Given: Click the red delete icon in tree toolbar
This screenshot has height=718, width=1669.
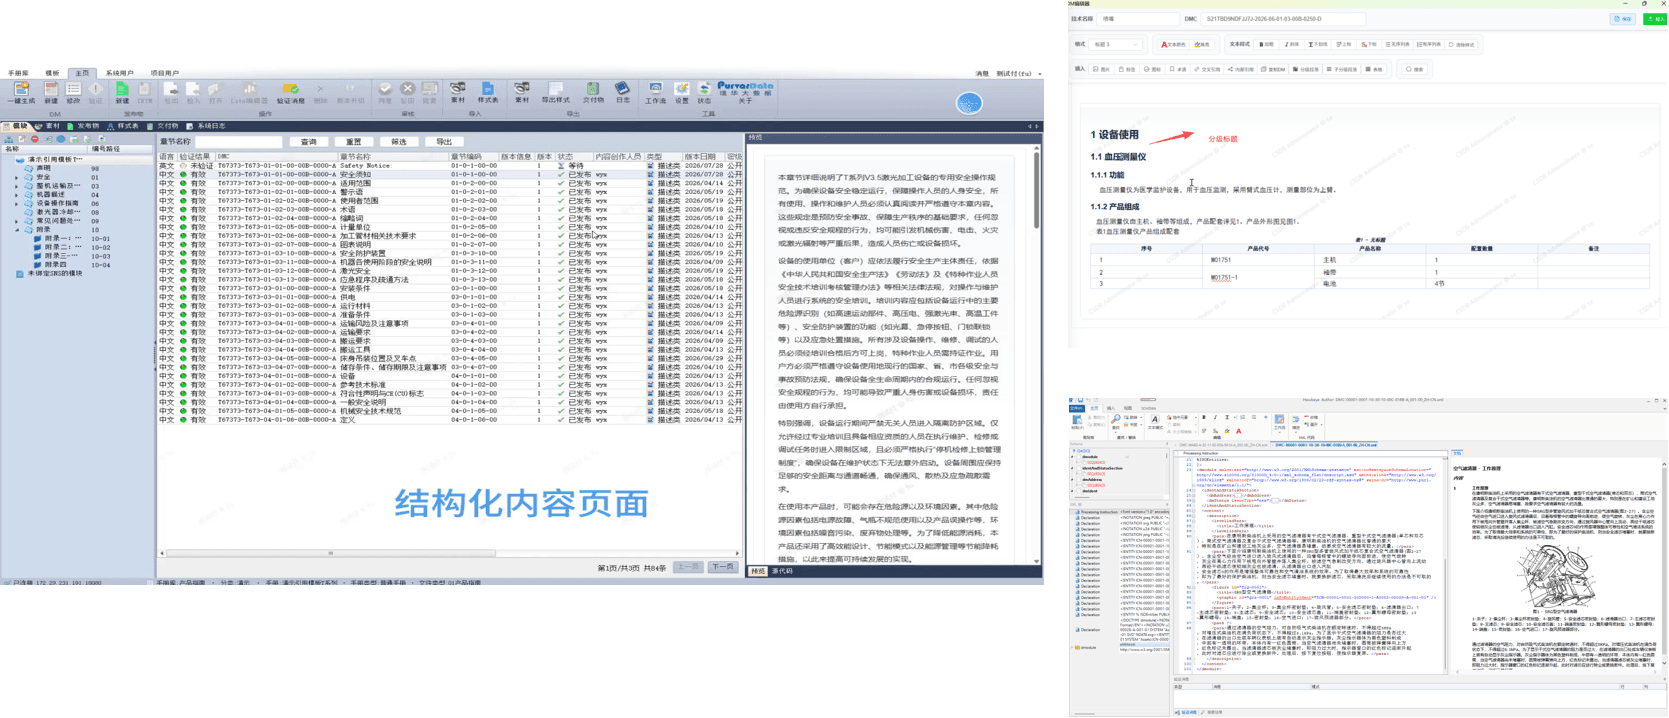Looking at the screenshot, I should coord(35,139).
